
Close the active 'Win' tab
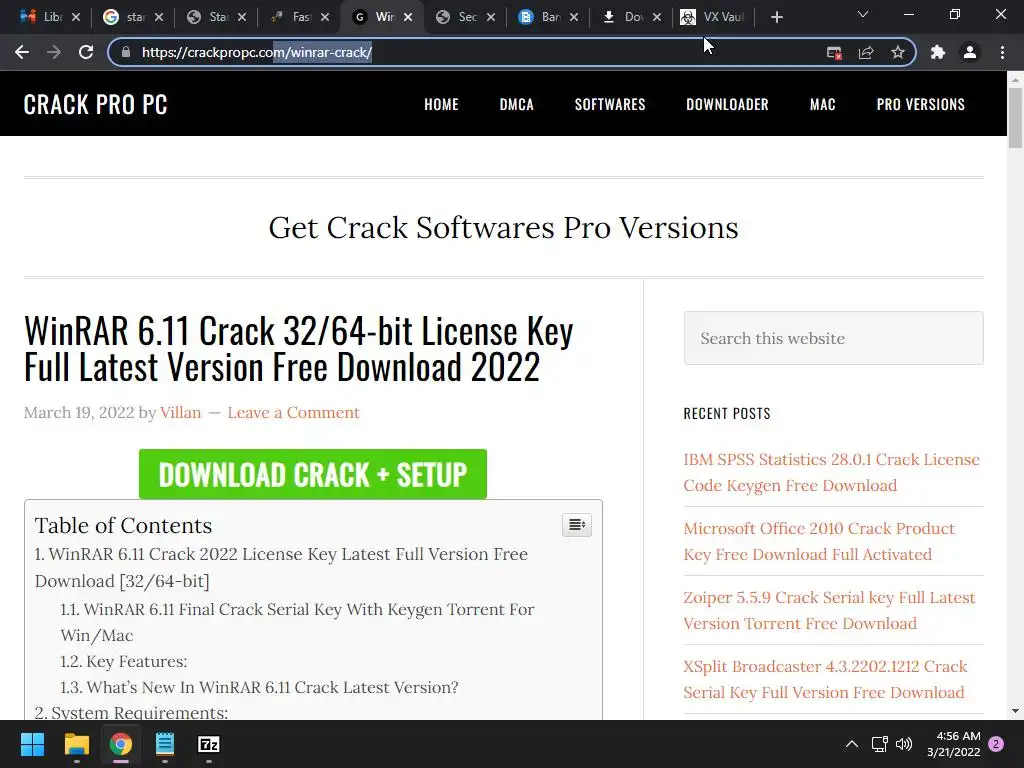(x=408, y=17)
